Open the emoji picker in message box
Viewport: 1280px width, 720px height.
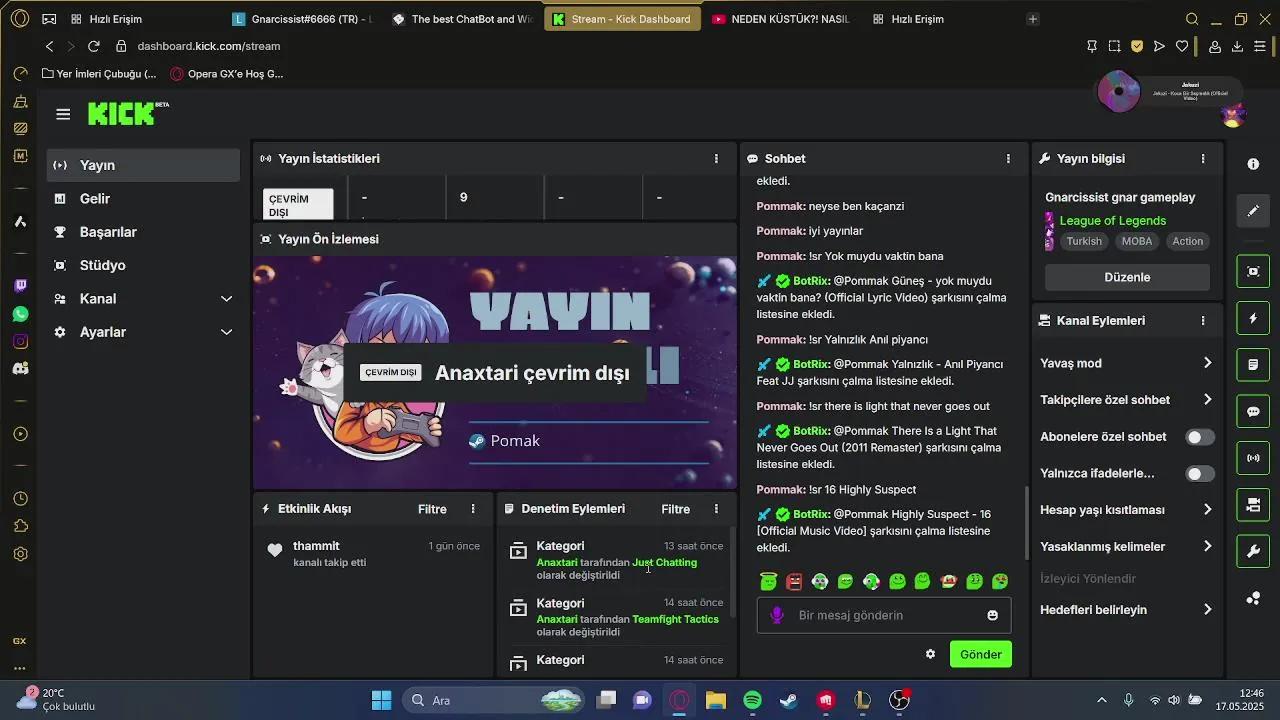(992, 615)
